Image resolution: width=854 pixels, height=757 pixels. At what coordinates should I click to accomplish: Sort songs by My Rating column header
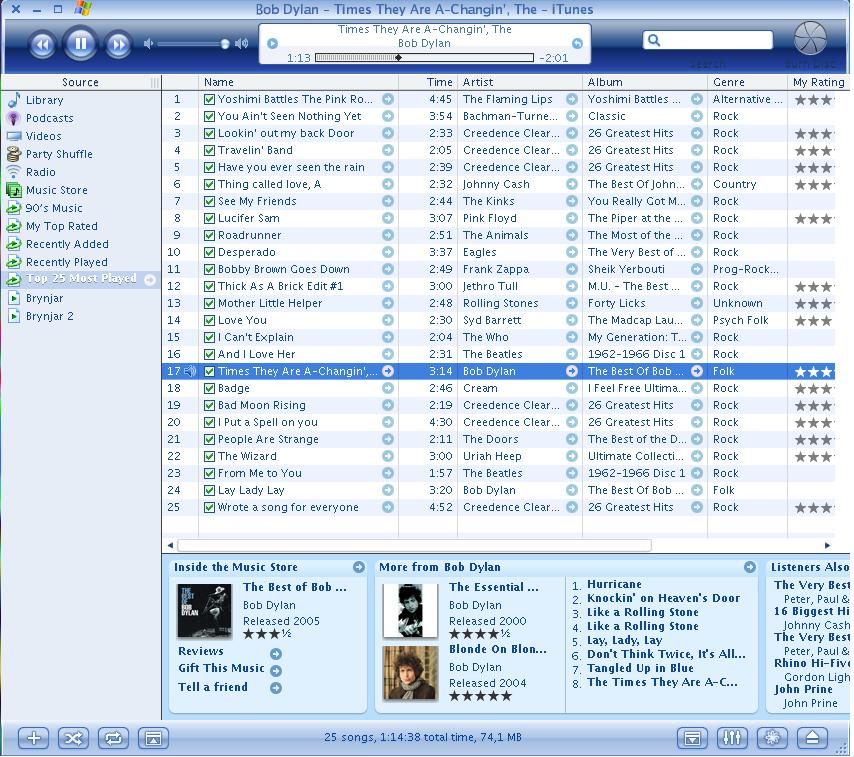pos(819,82)
